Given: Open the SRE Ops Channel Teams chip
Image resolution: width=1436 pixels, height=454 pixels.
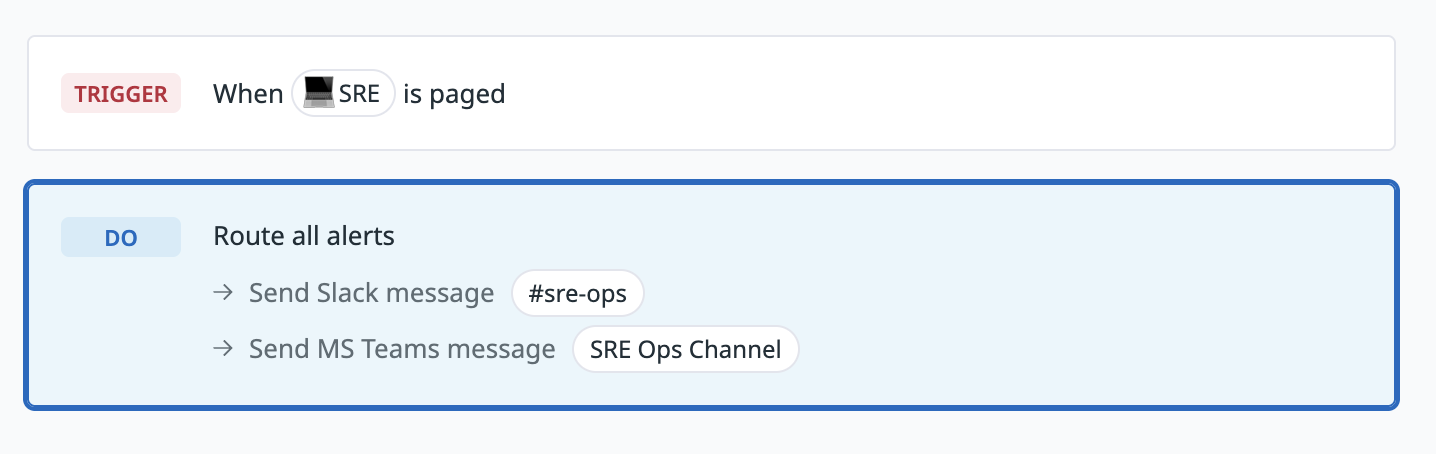Looking at the screenshot, I should [x=686, y=350].
